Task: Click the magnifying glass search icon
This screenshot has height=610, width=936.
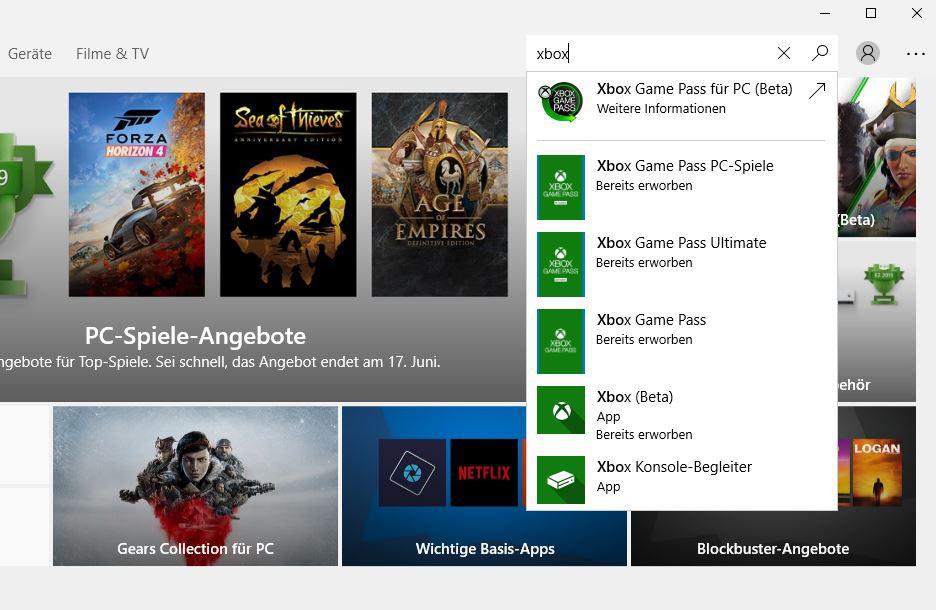Action: pyautogui.click(x=820, y=53)
